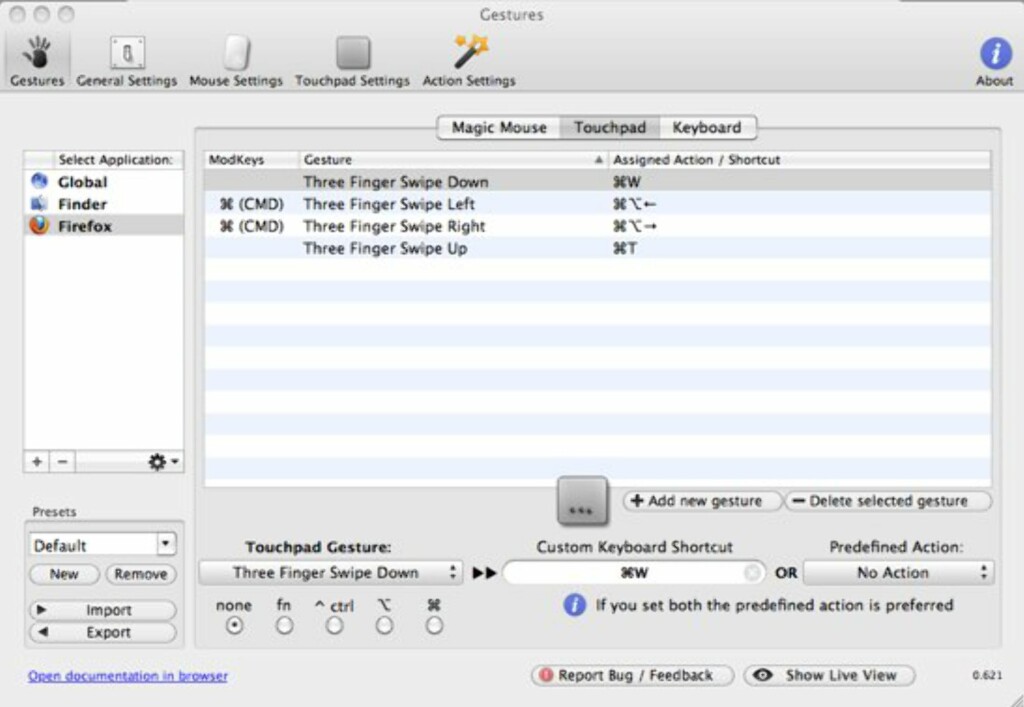Select the fn modifier radio button
This screenshot has height=707, width=1024.
click(x=284, y=626)
